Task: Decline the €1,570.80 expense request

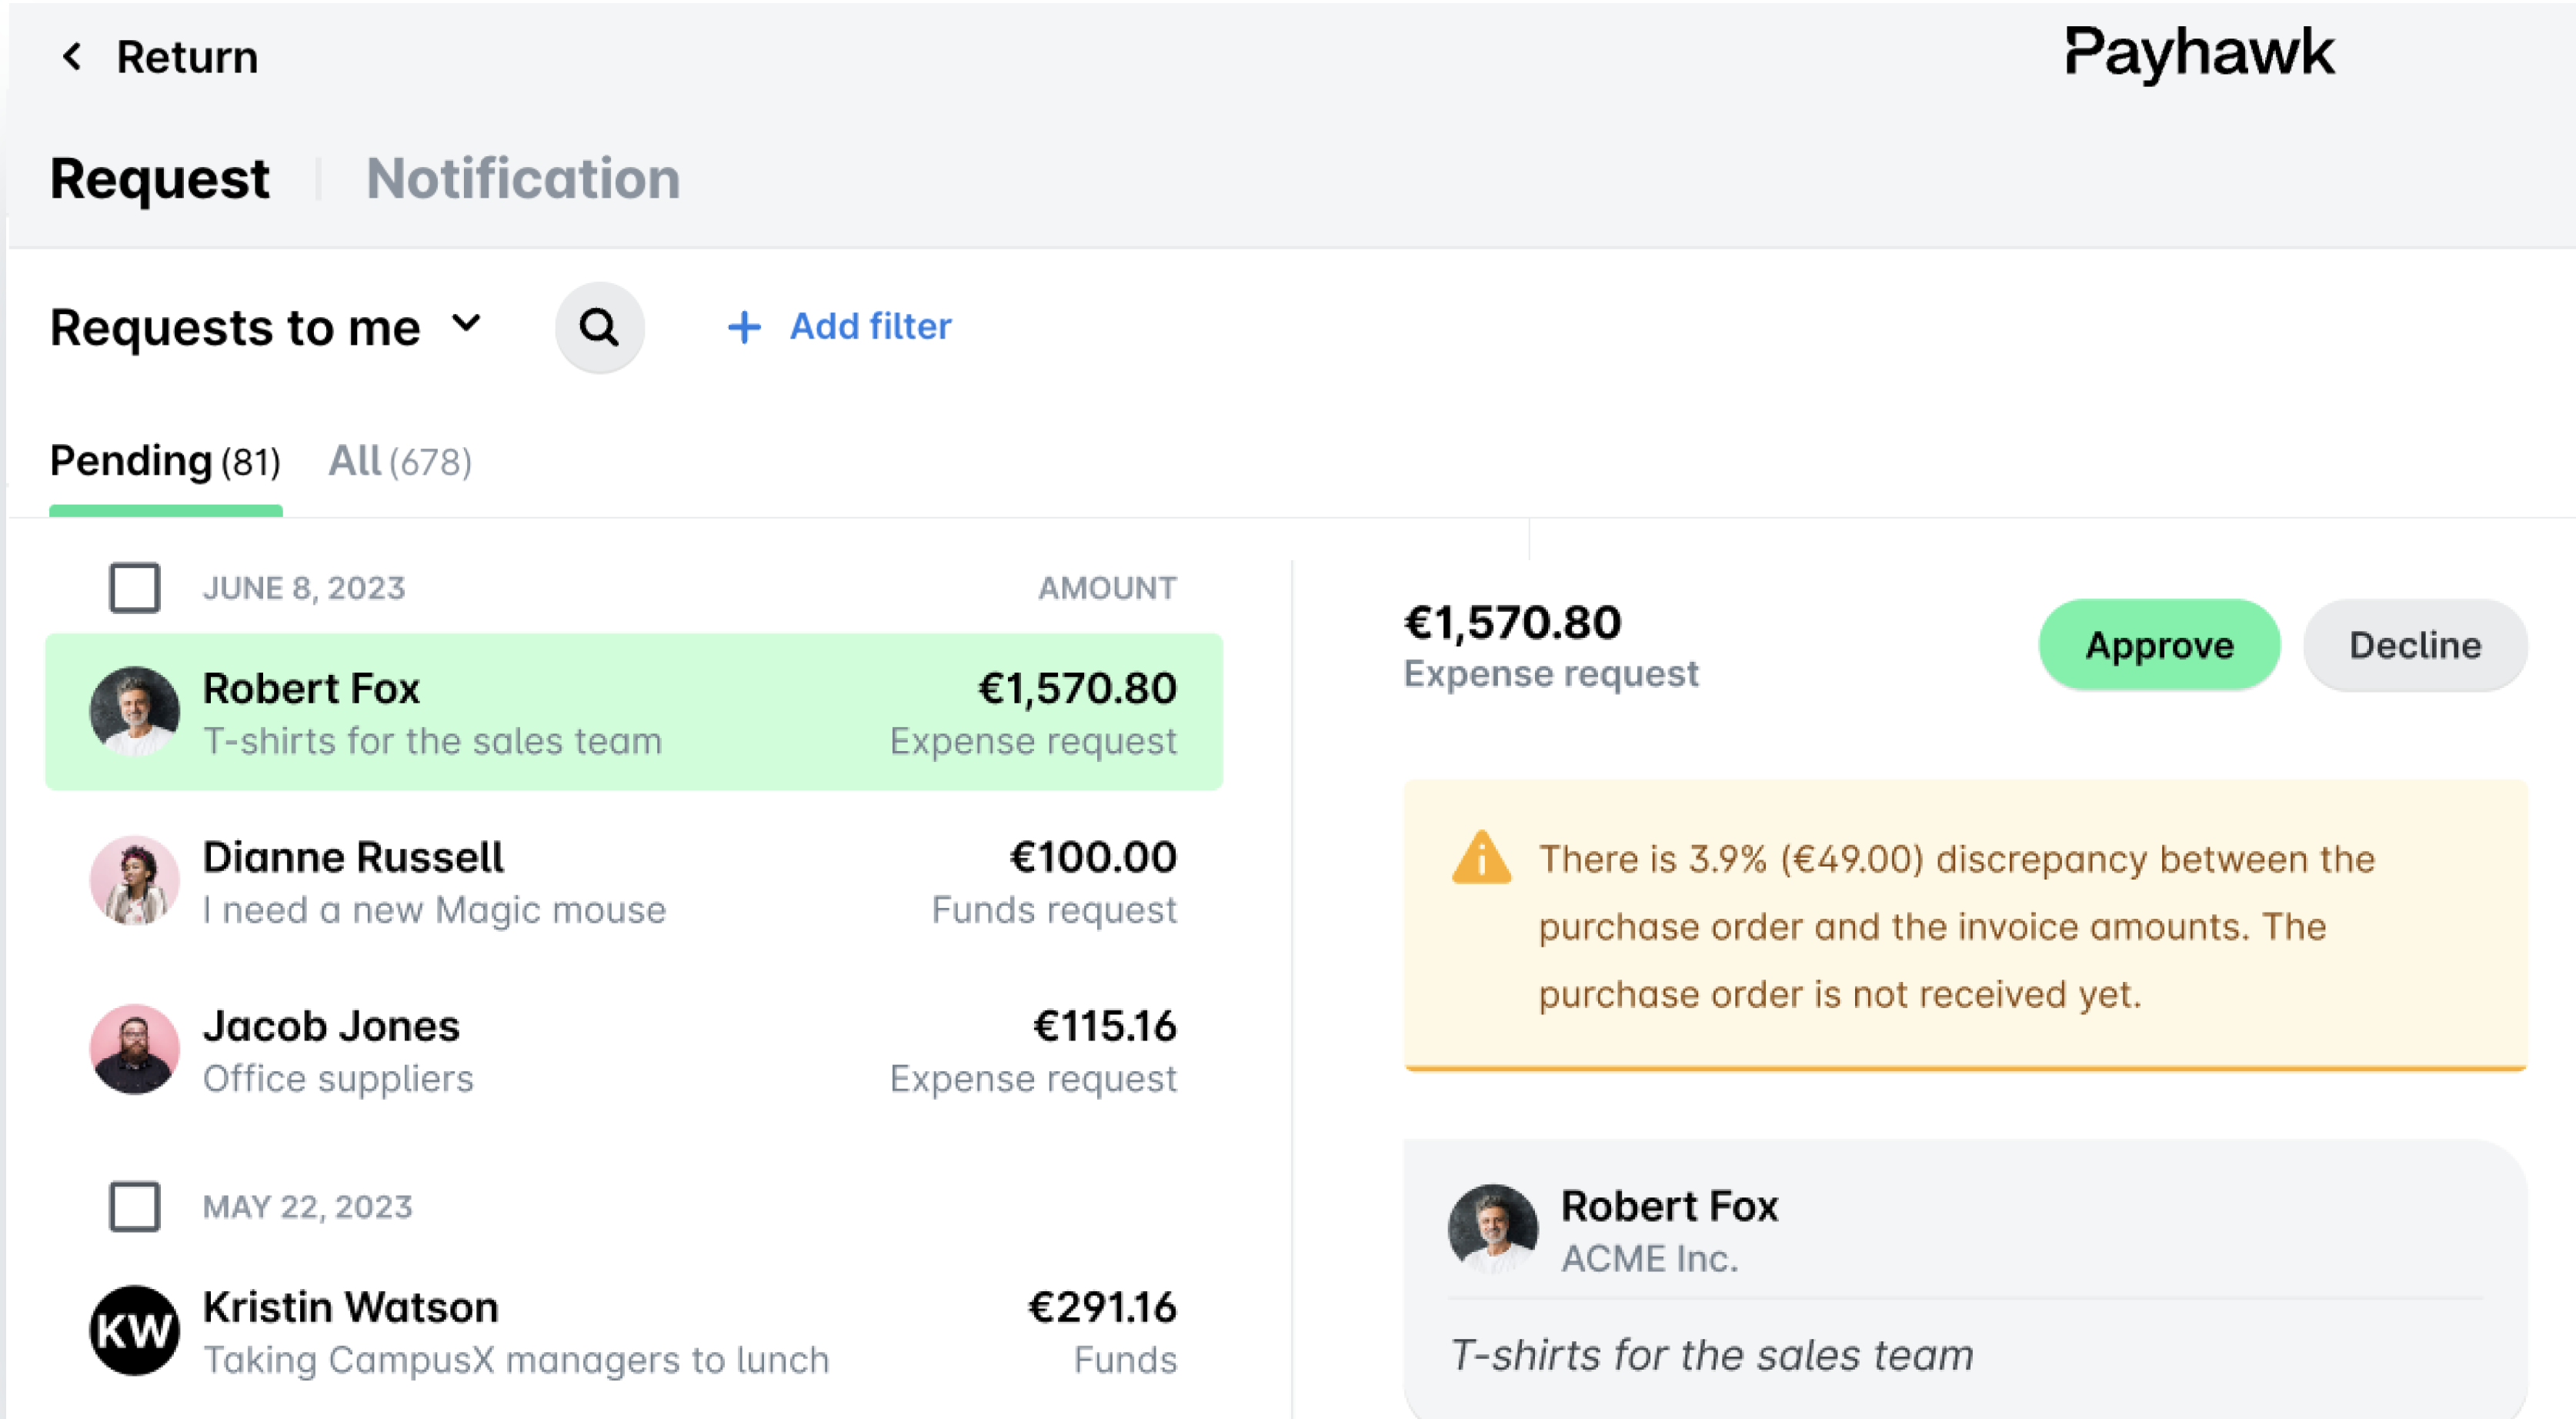Action: 2415,645
